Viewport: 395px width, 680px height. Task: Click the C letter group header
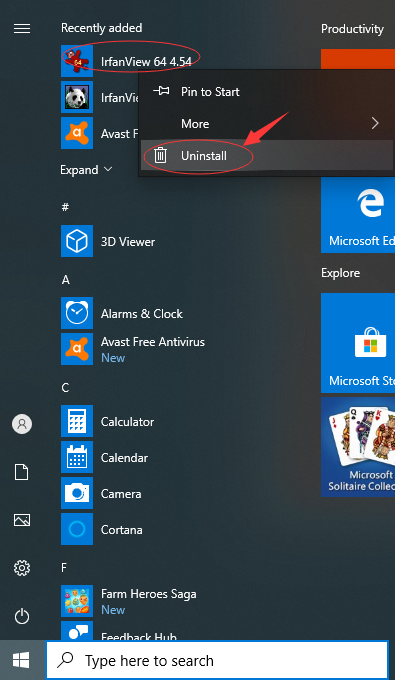point(65,388)
